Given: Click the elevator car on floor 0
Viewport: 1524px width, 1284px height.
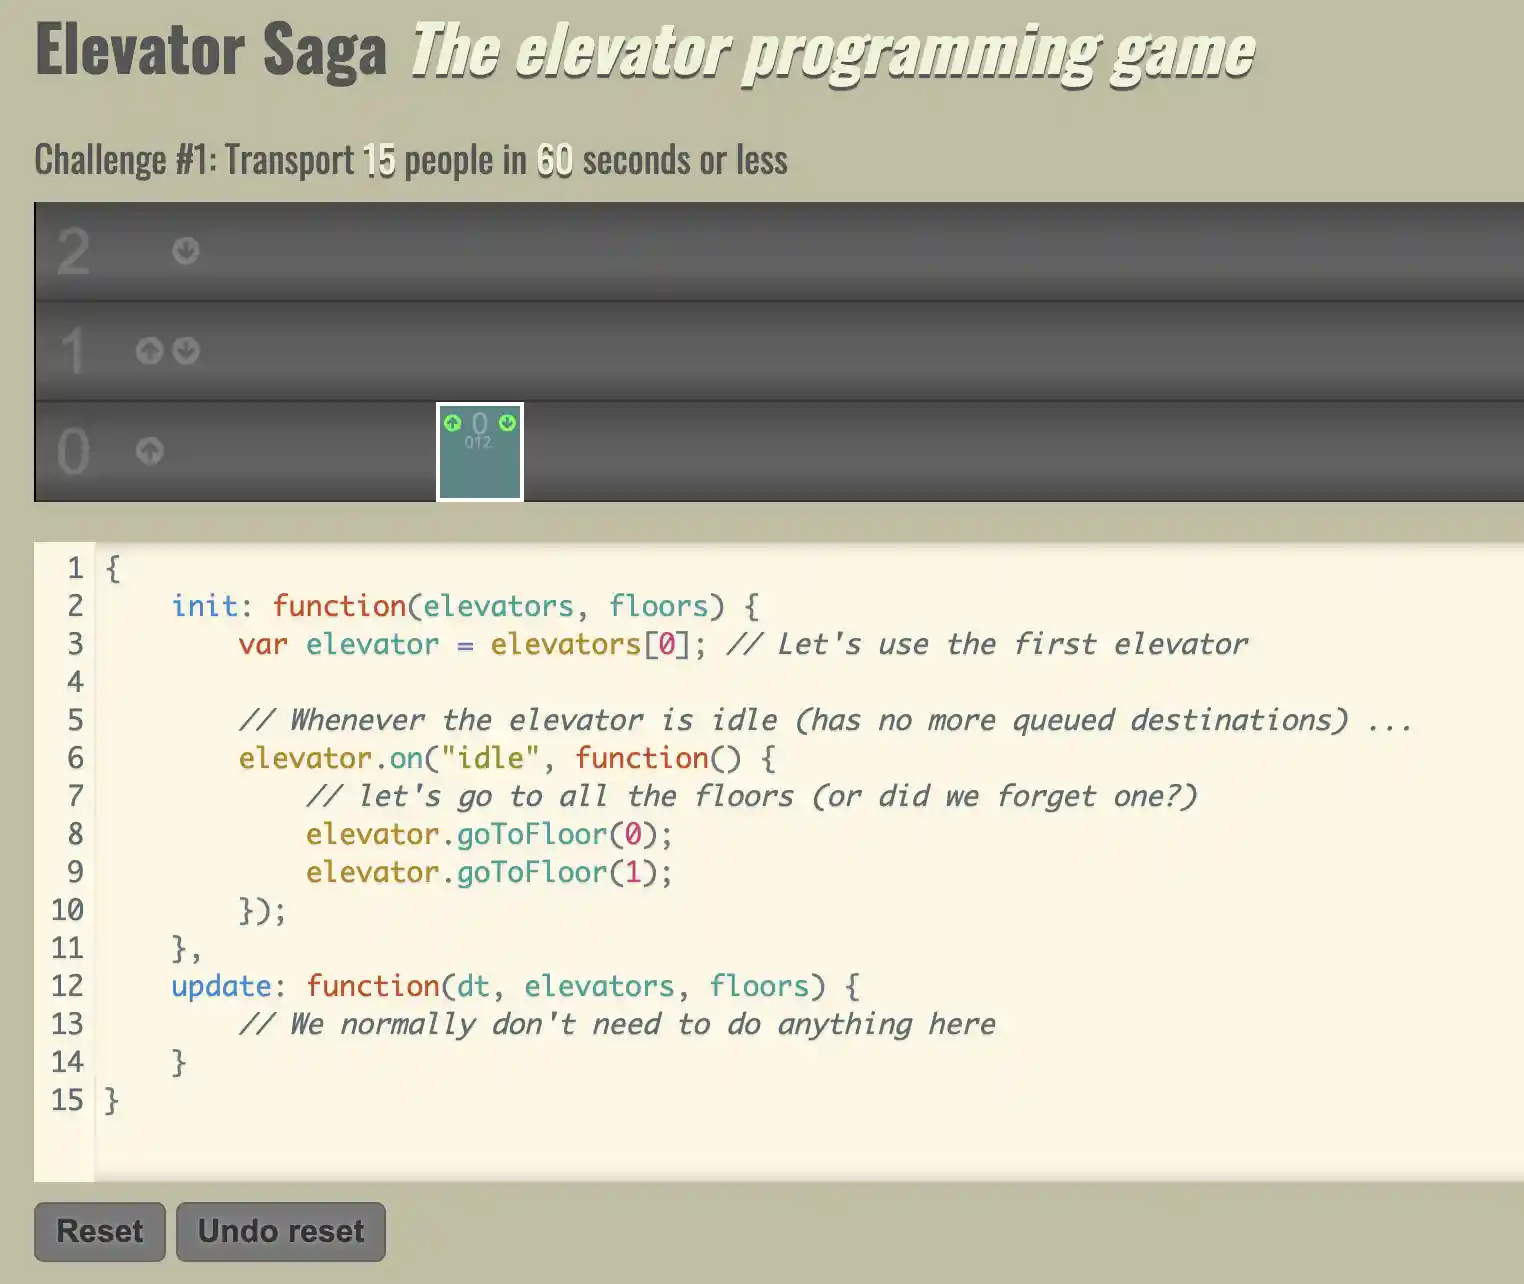Looking at the screenshot, I should 480,452.
